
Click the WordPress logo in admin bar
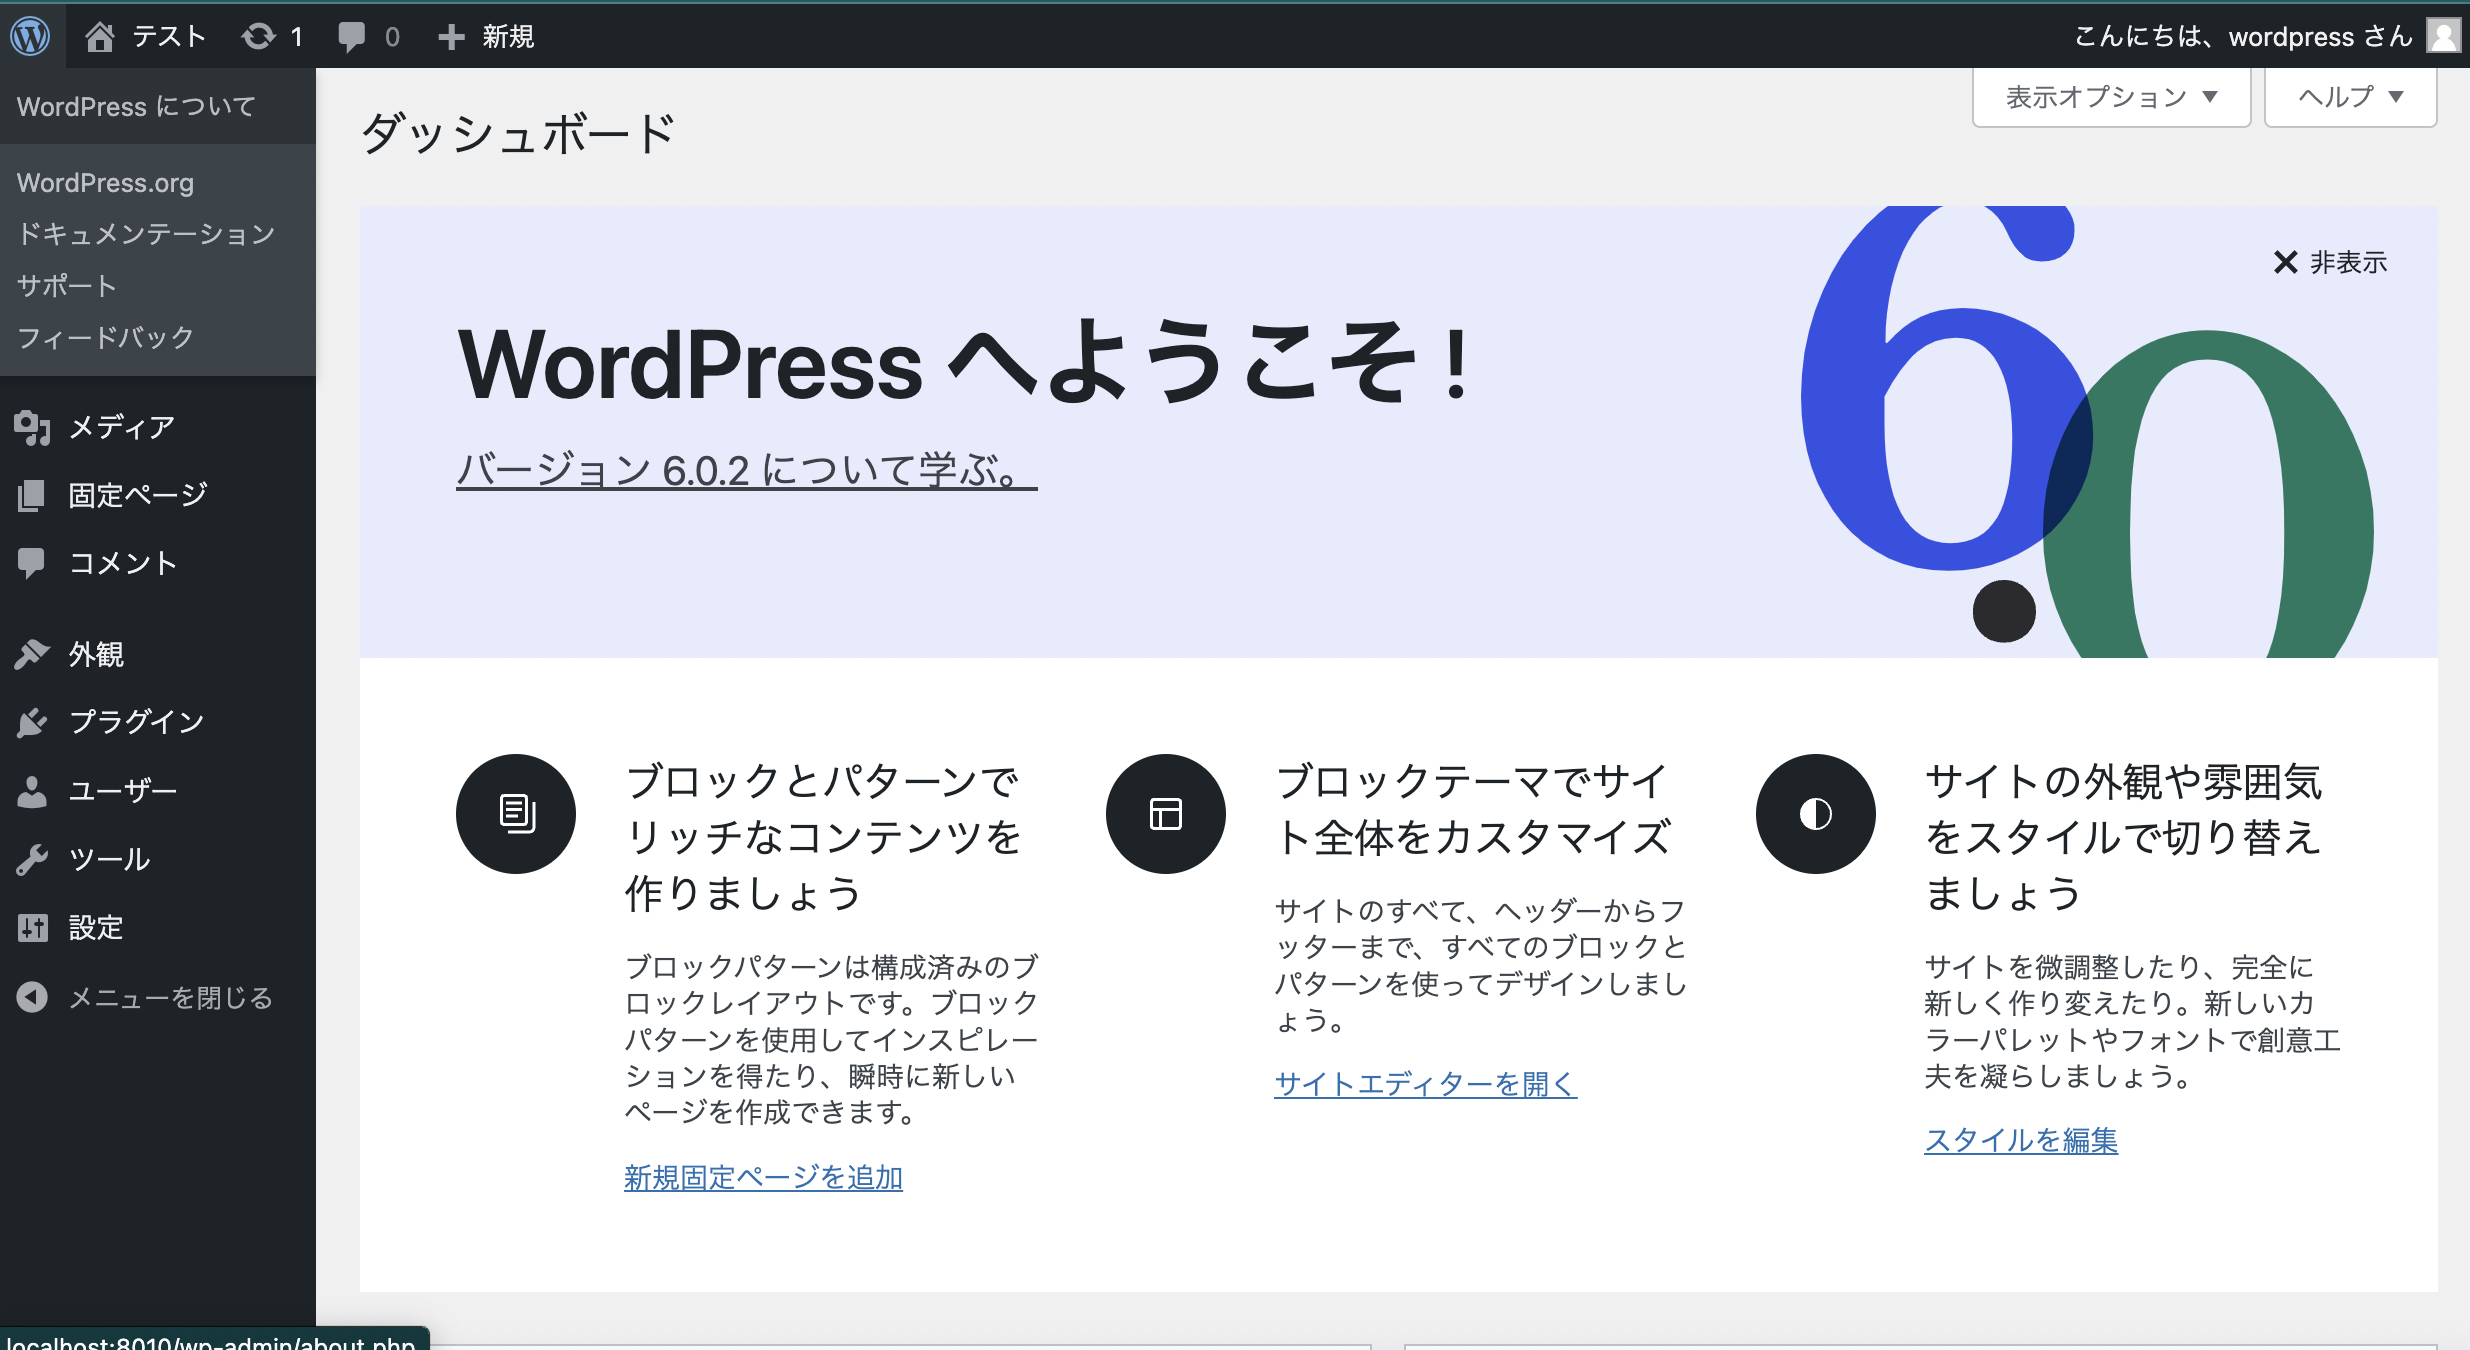click(x=31, y=36)
